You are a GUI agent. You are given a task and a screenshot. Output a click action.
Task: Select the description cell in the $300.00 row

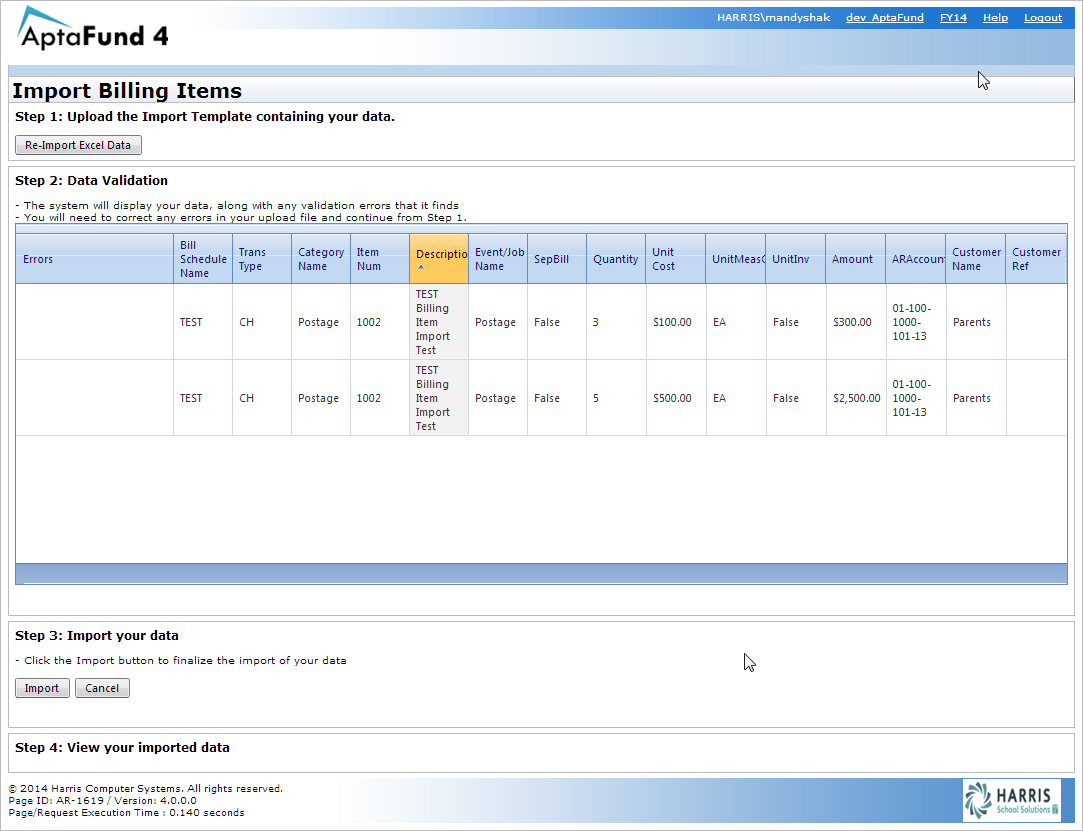pos(439,322)
